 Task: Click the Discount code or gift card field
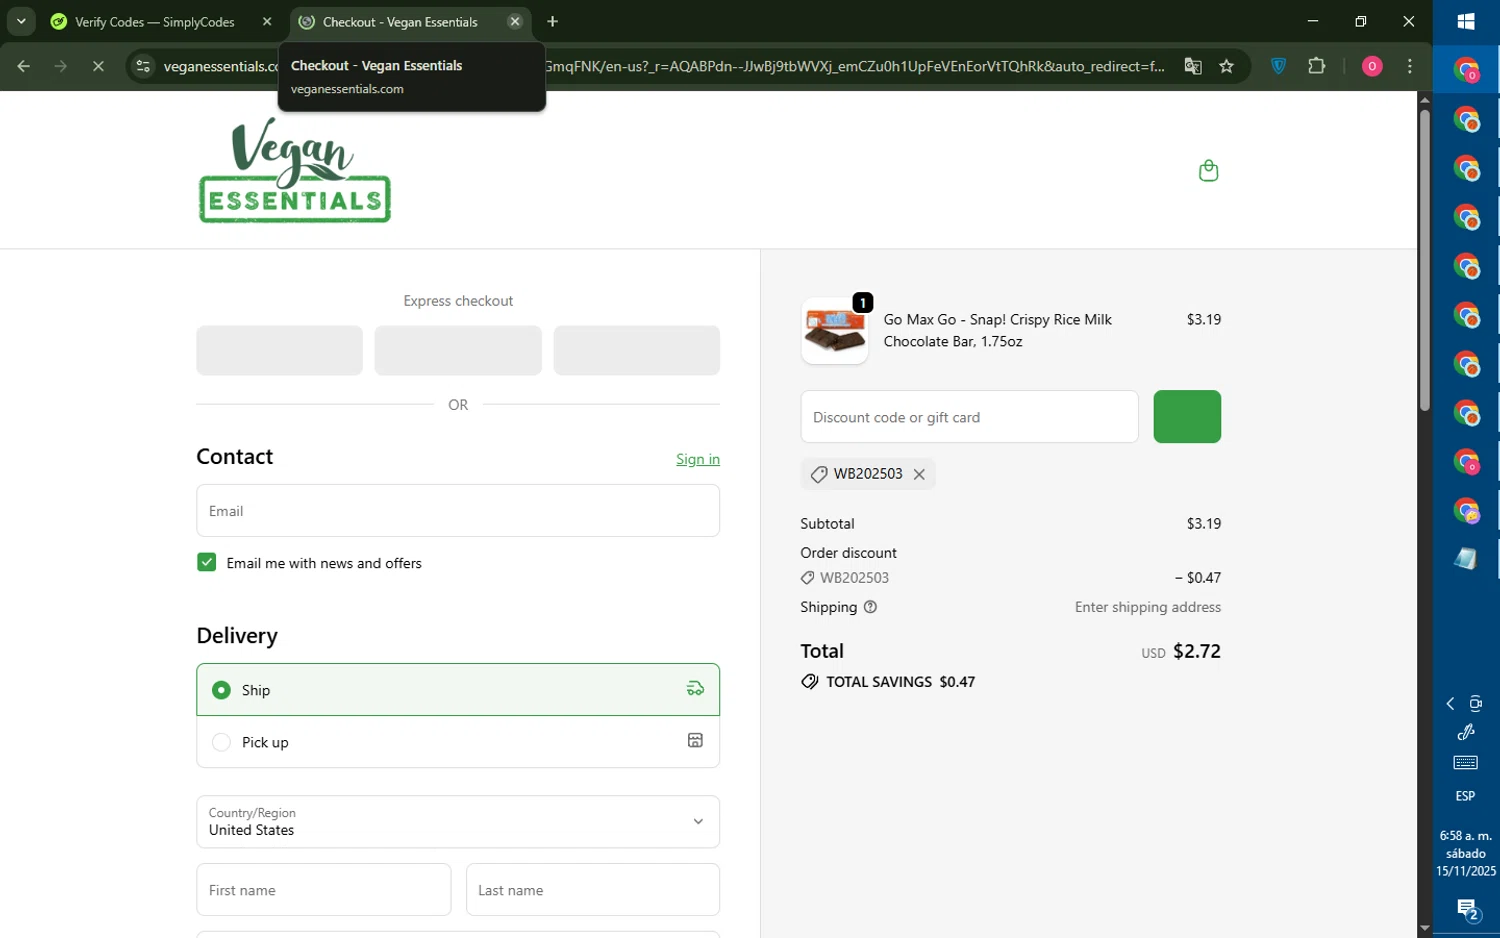coord(969,417)
